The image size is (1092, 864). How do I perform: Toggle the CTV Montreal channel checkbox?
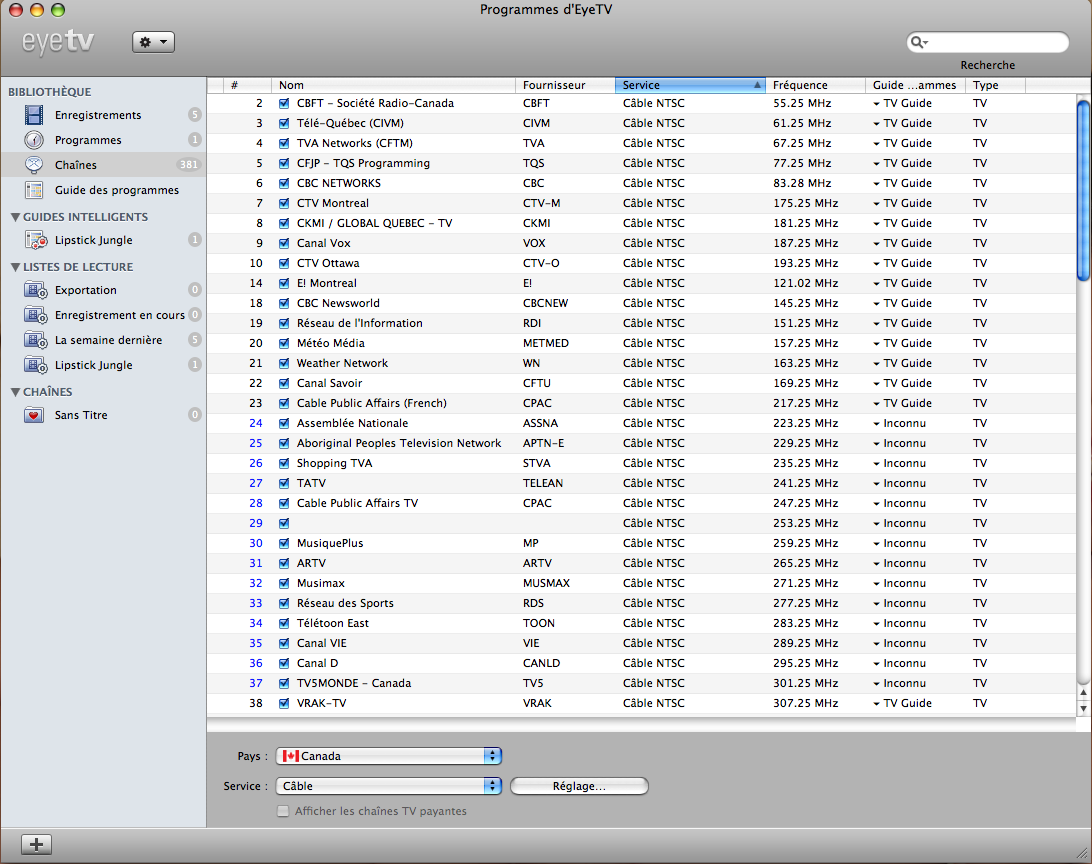point(283,203)
